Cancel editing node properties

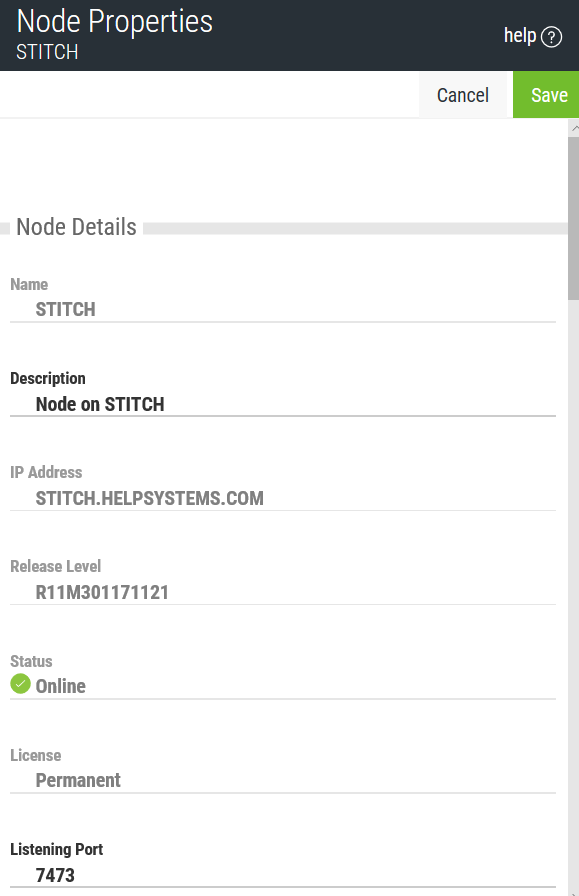pyautogui.click(x=463, y=94)
